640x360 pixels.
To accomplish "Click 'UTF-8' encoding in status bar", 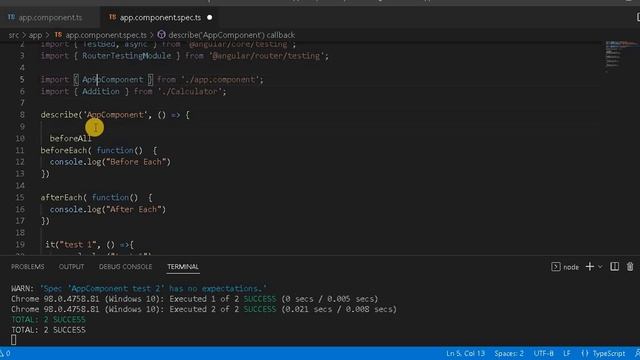I will coord(543,353).
